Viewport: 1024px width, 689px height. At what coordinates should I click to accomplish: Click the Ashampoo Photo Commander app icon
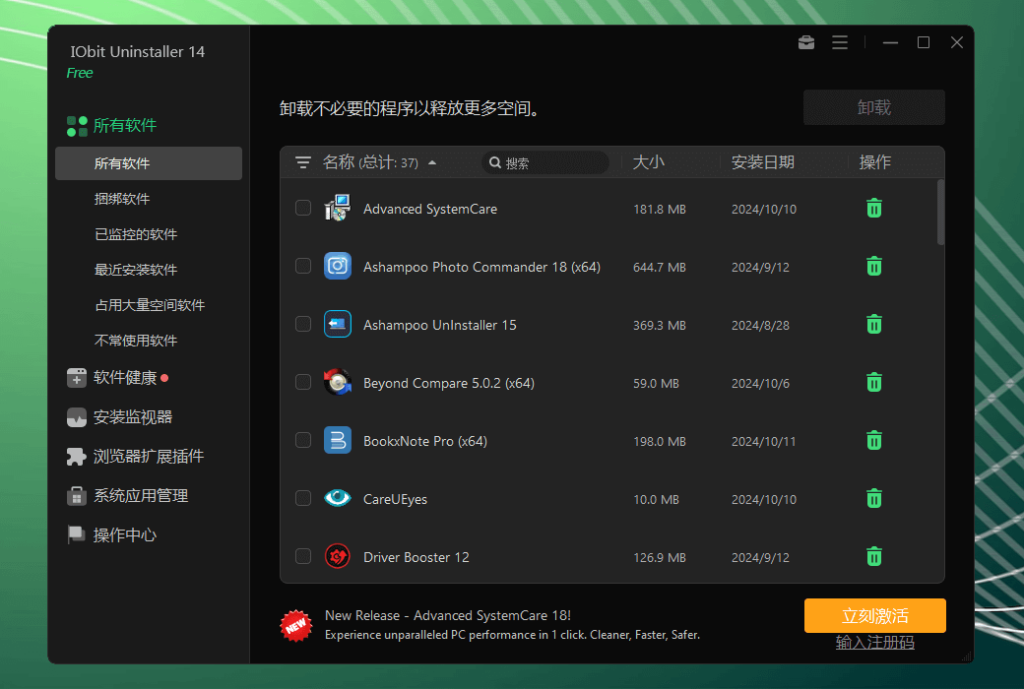[338, 266]
